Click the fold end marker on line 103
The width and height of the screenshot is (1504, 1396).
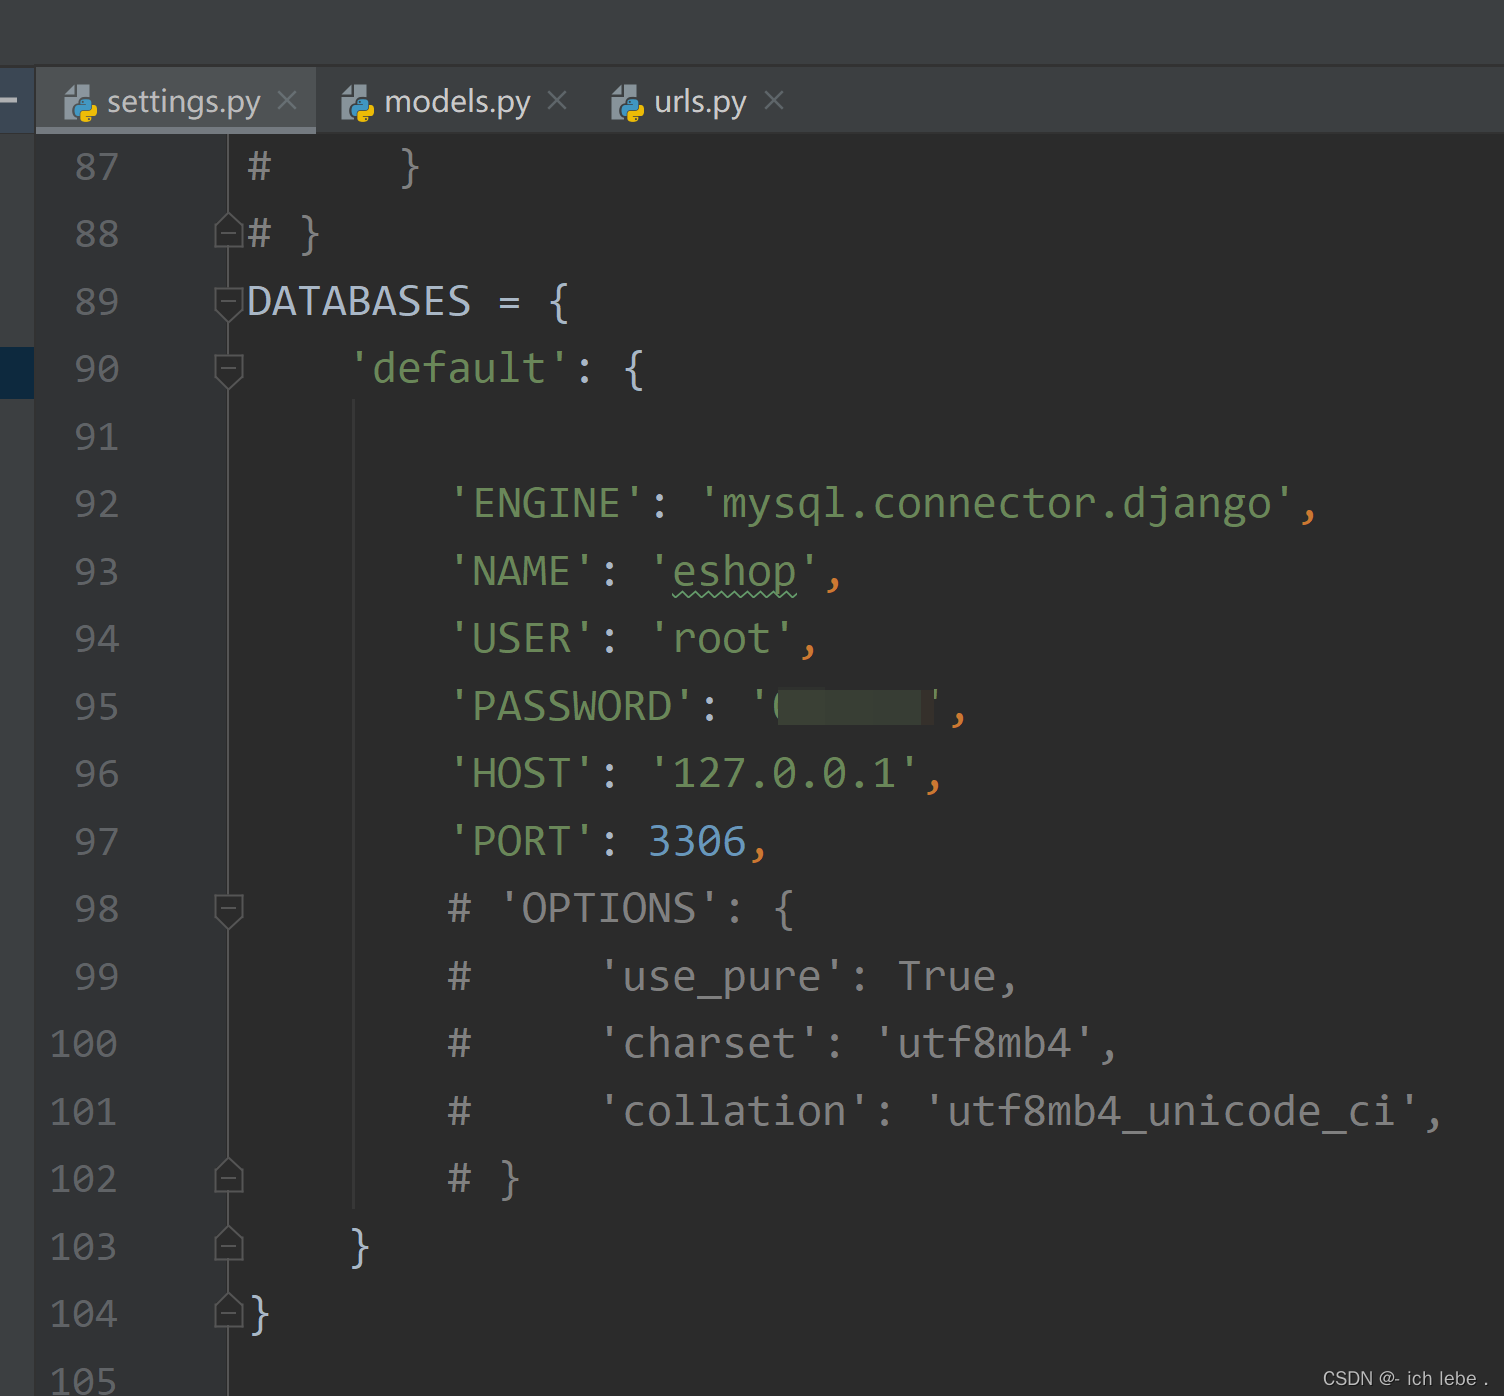[x=229, y=1244]
